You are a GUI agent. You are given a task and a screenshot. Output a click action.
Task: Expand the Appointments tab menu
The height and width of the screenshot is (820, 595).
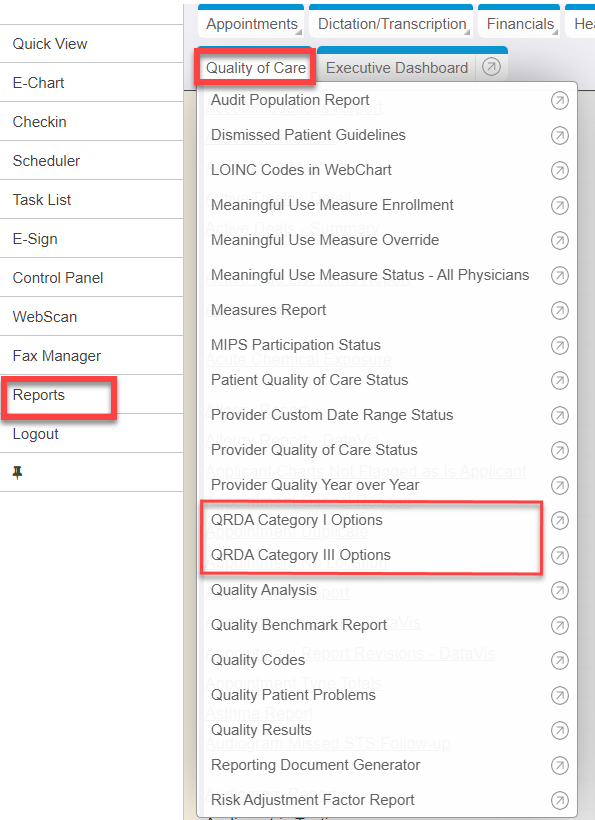click(x=251, y=24)
